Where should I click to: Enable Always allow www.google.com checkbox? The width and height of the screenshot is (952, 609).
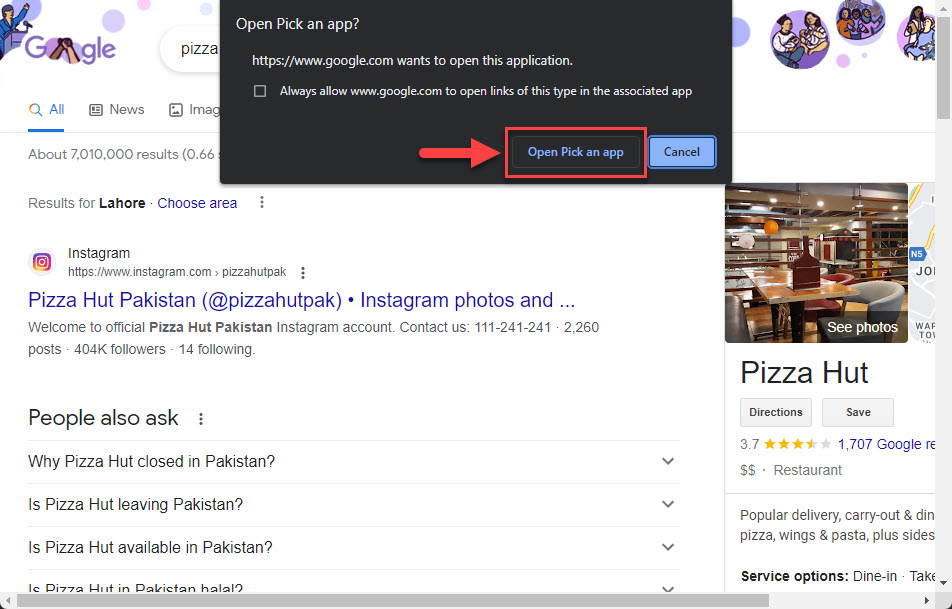260,91
